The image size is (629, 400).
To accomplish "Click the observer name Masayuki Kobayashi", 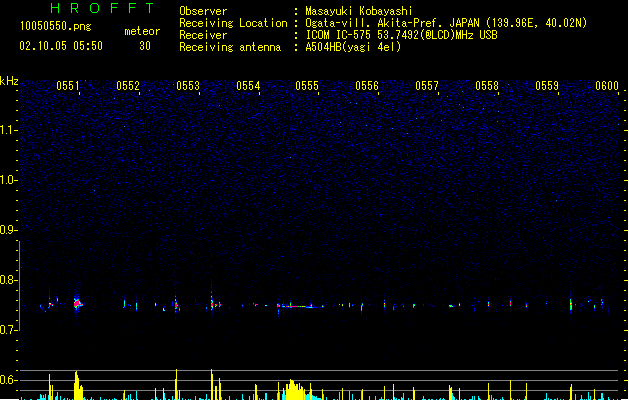I will tap(359, 11).
